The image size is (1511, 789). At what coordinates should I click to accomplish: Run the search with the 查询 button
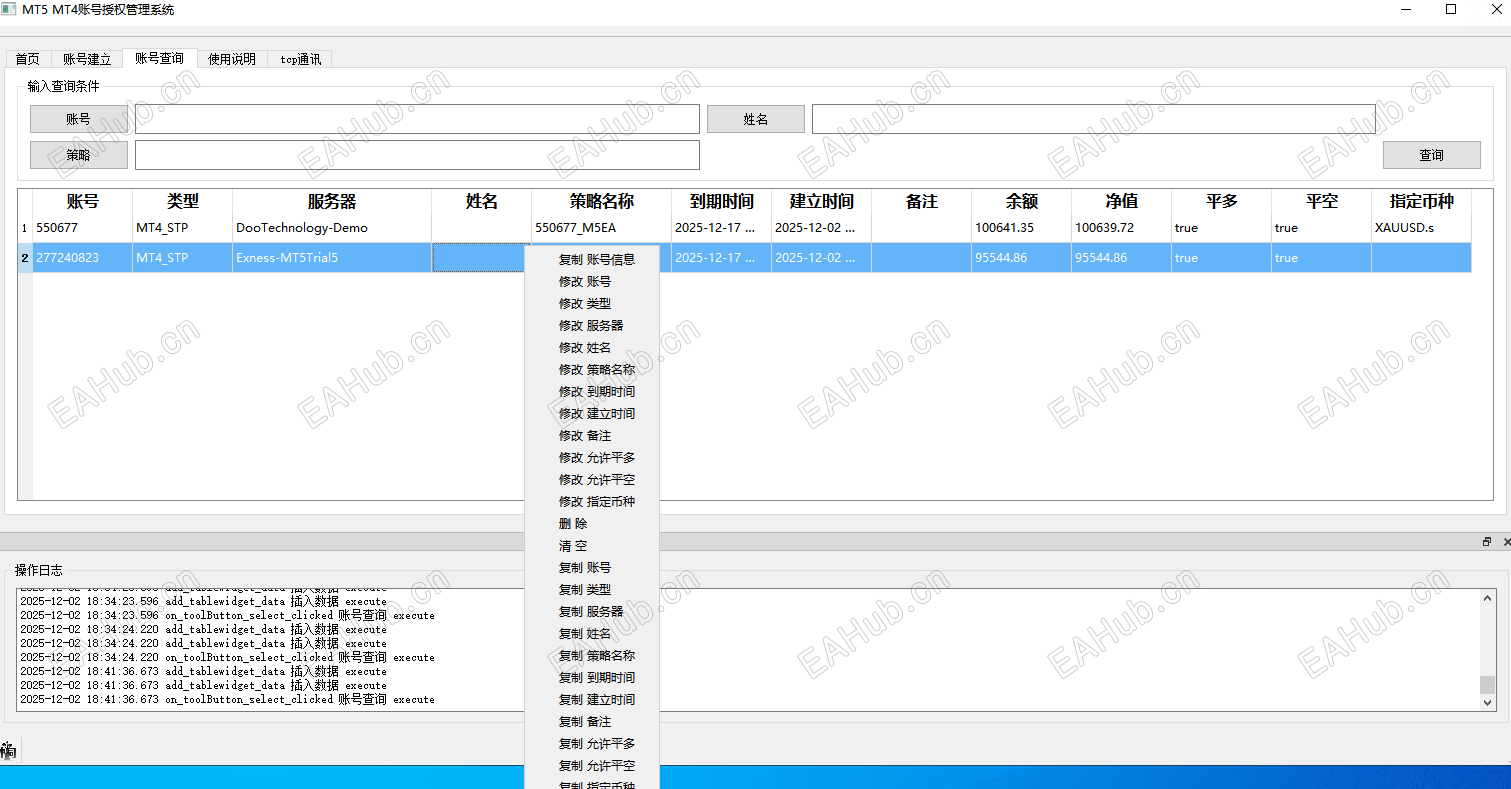[x=1432, y=155]
